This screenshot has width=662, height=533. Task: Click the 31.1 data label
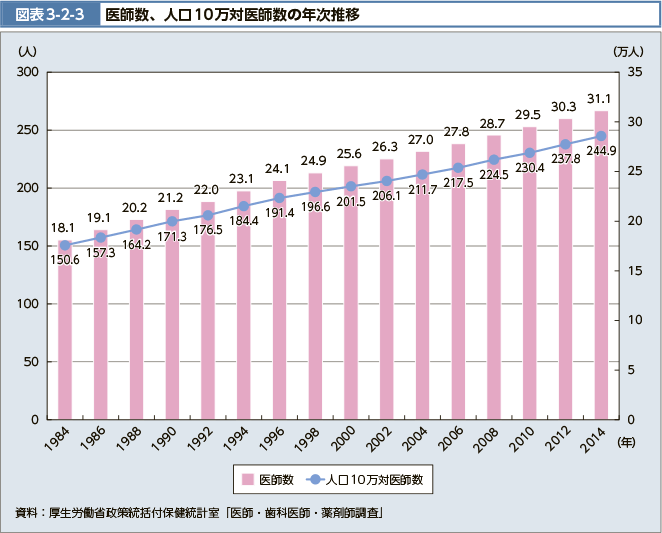tap(600, 99)
